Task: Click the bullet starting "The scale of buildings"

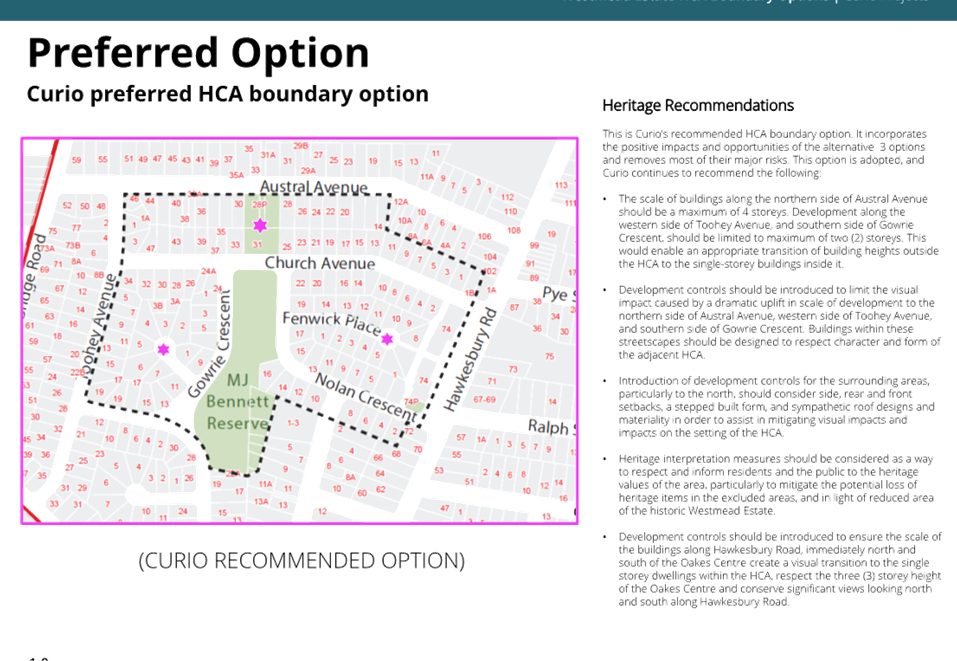Action: pyautogui.click(x=778, y=231)
